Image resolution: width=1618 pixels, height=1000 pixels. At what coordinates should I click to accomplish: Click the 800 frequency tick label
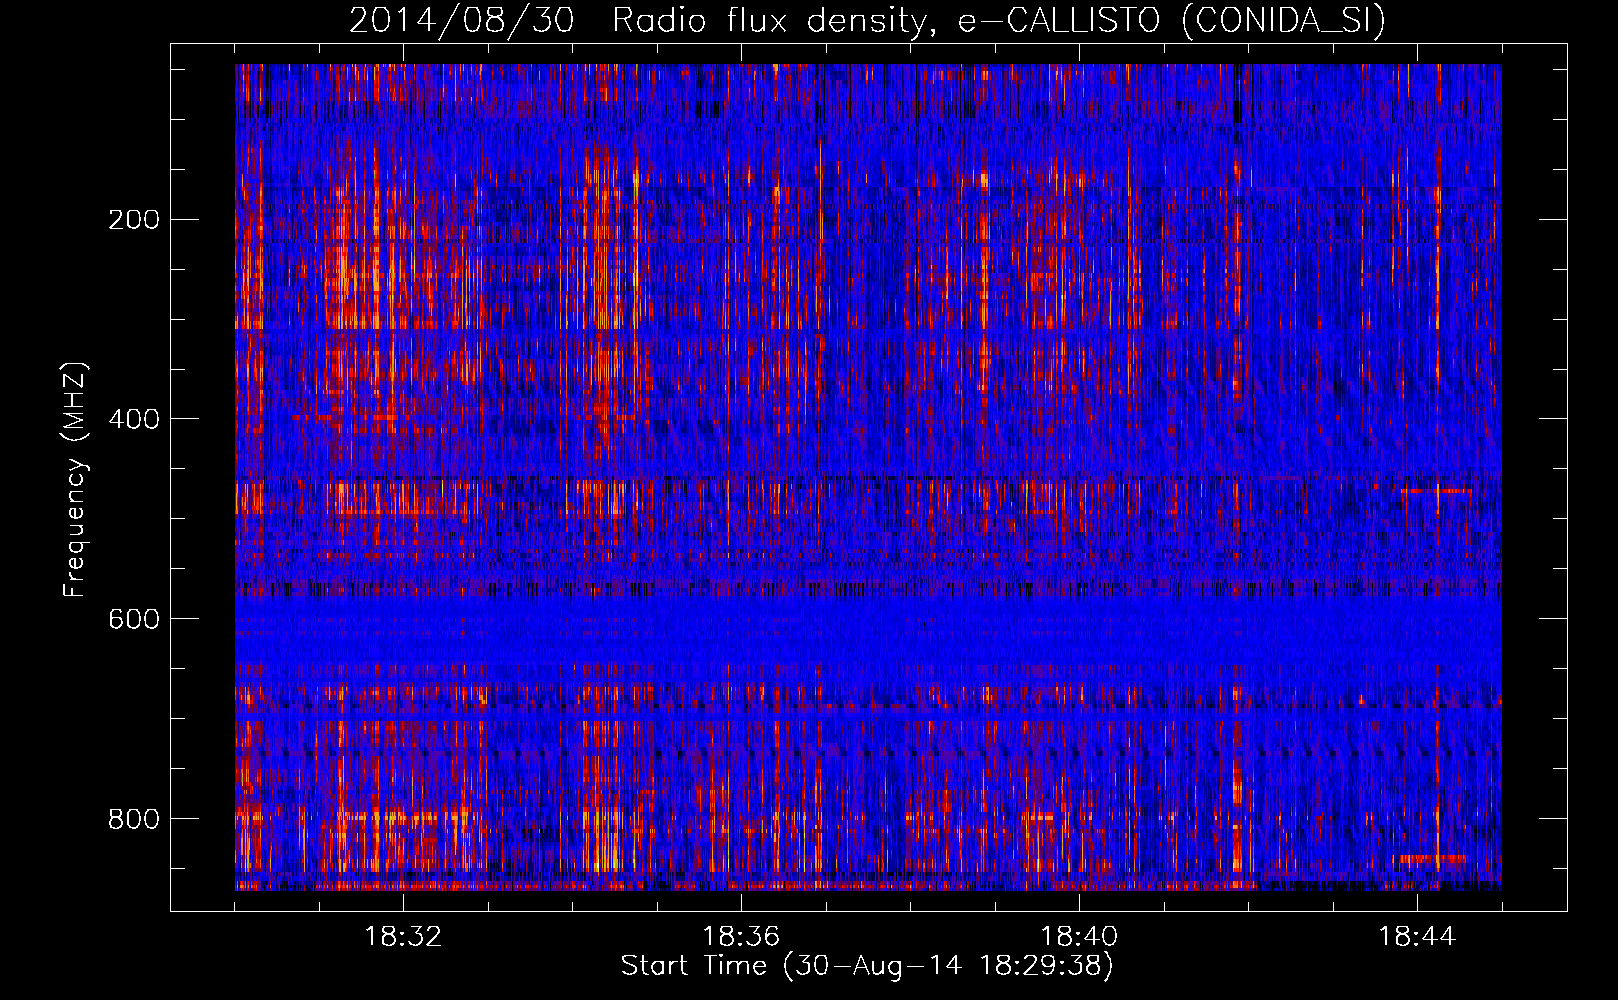pyautogui.click(x=134, y=819)
